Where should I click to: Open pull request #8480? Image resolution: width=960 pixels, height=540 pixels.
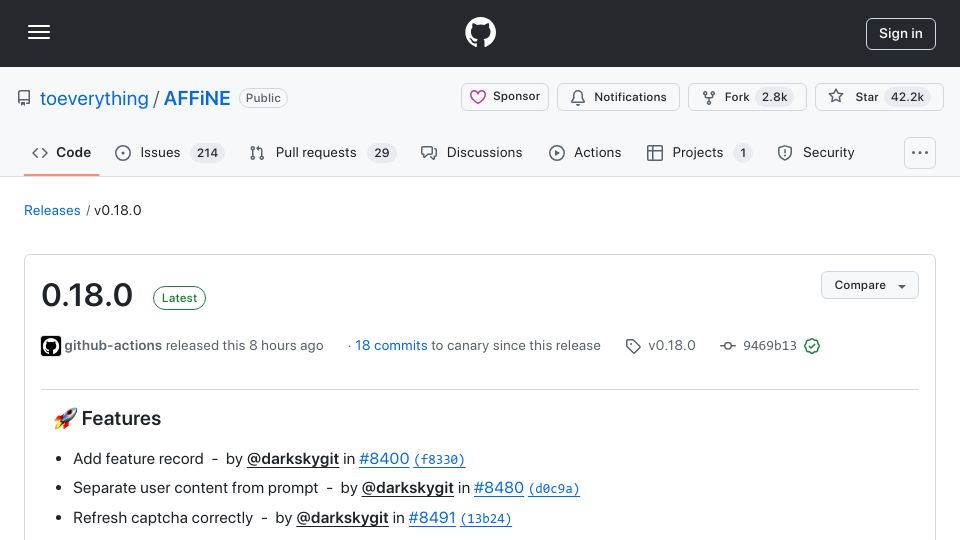point(499,488)
